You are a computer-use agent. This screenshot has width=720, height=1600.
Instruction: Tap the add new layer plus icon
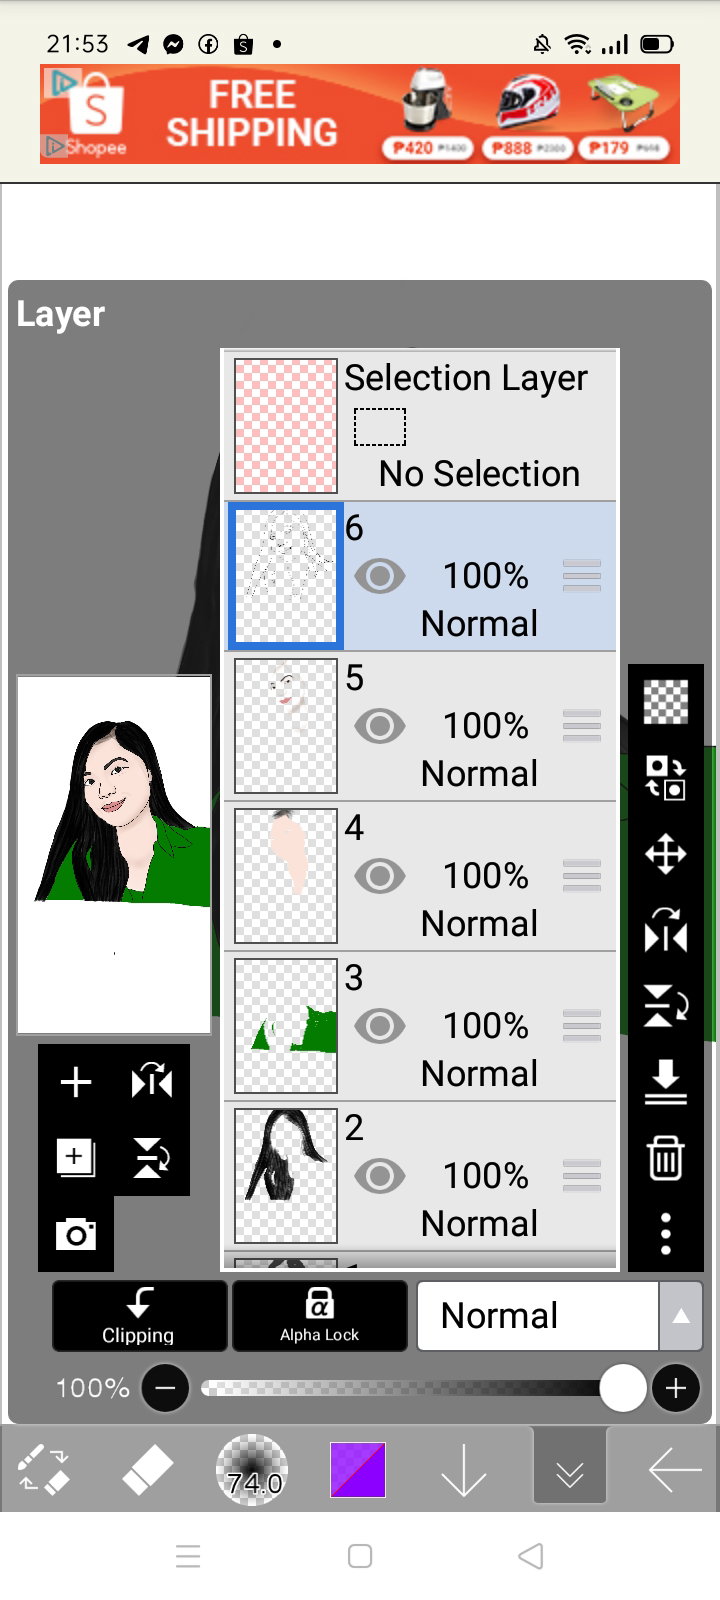pos(76,1082)
